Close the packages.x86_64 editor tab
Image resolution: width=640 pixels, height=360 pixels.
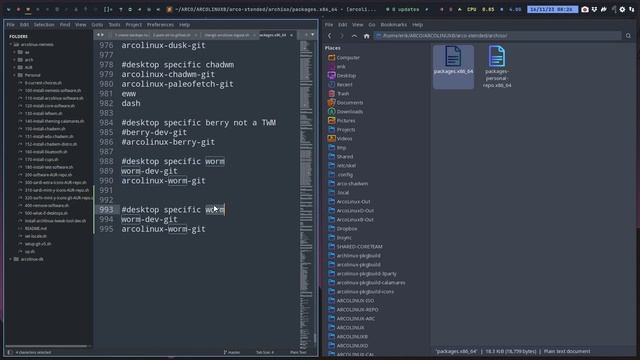291,35
